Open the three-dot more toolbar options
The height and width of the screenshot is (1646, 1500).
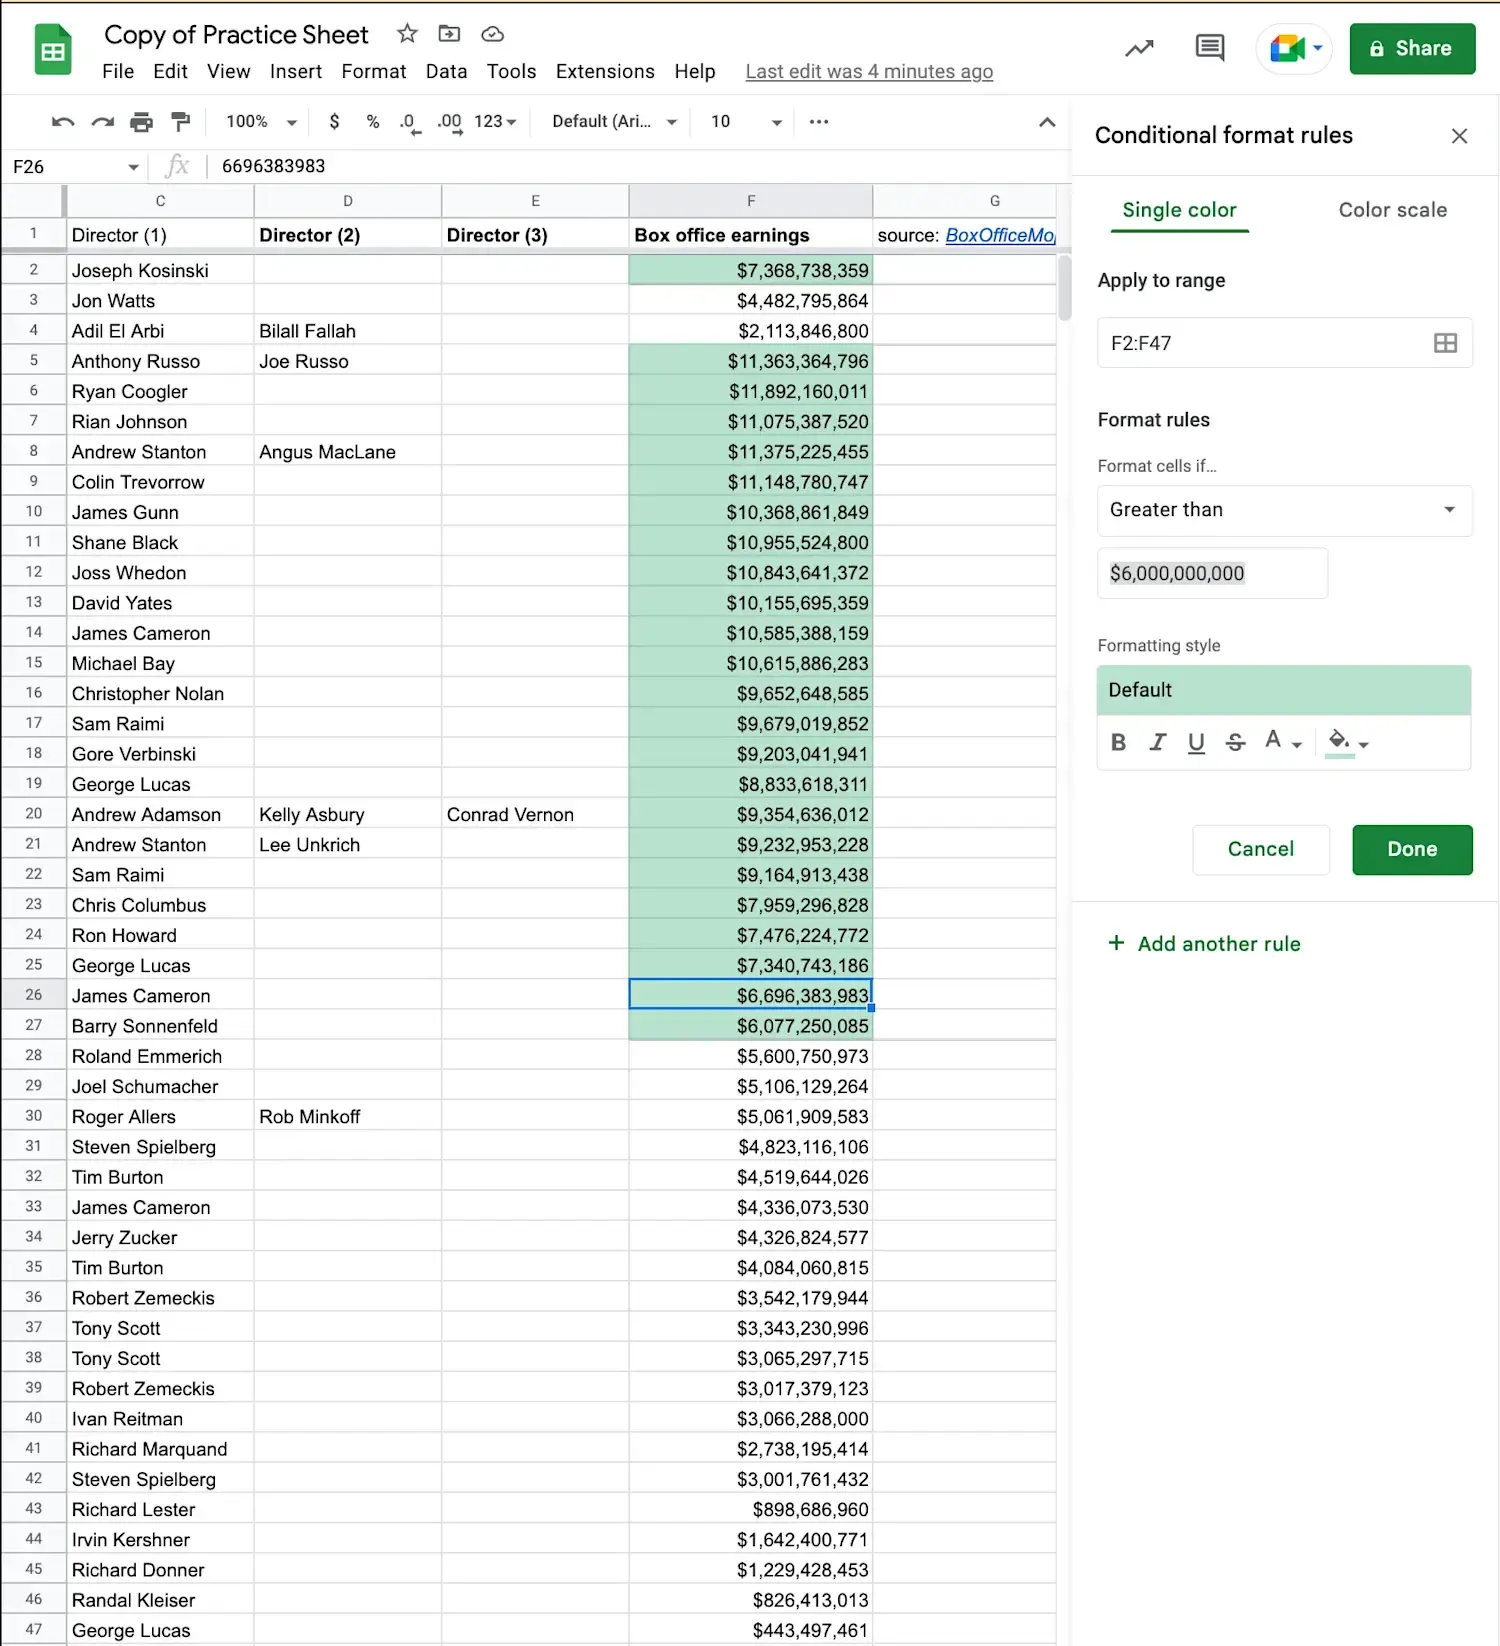pyautogui.click(x=819, y=121)
